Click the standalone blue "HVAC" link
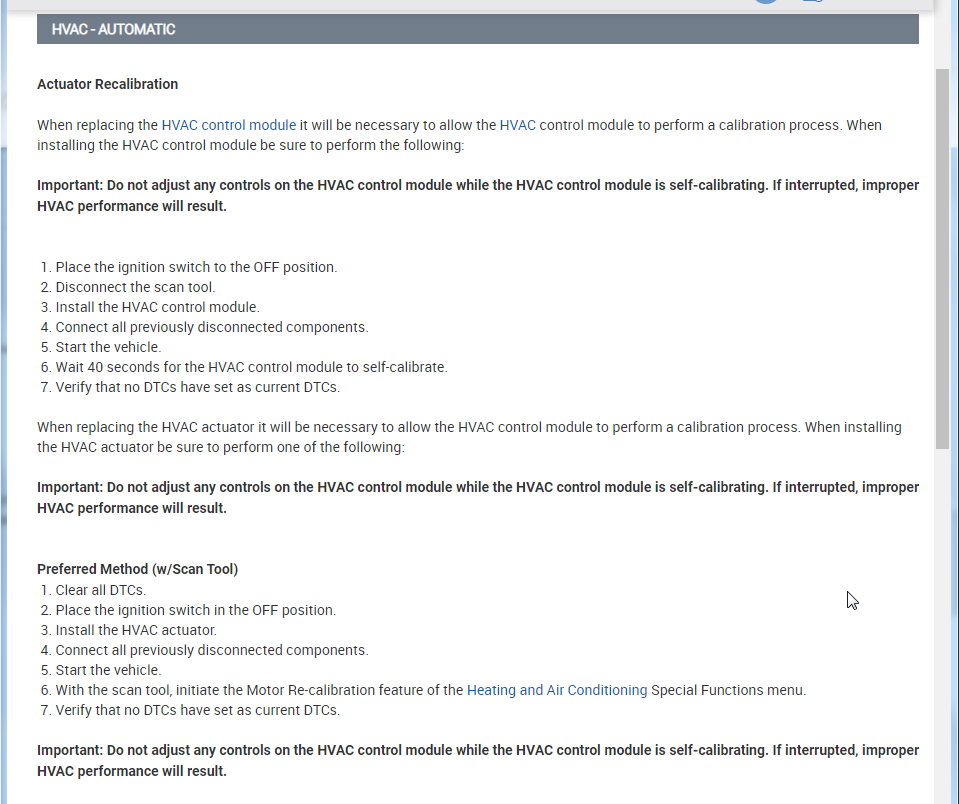Viewport: 959px width, 804px height. tap(517, 125)
